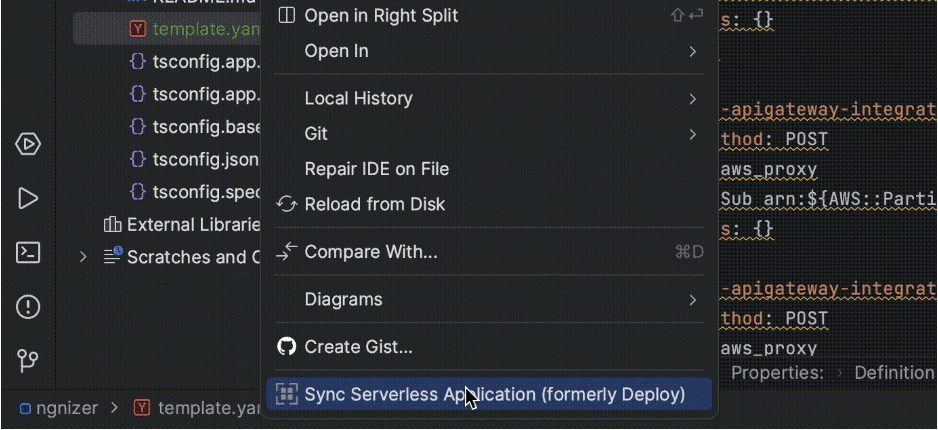938x430 pixels.
Task: Click the Reload from Disk icon
Action: pos(287,204)
